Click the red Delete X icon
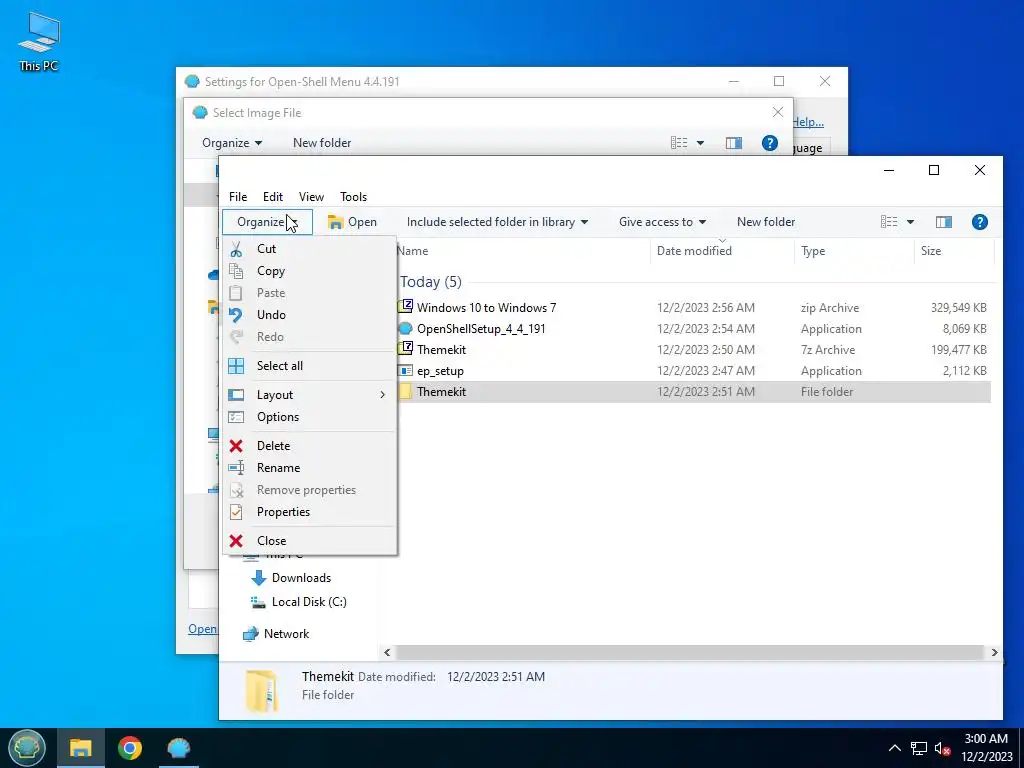Screen dimensions: 1024x768 pyautogui.click(x=236, y=446)
